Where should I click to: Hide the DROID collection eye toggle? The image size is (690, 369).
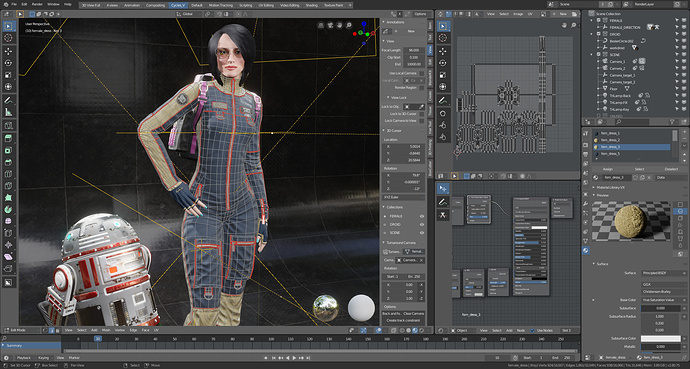pyautogui.click(x=422, y=224)
